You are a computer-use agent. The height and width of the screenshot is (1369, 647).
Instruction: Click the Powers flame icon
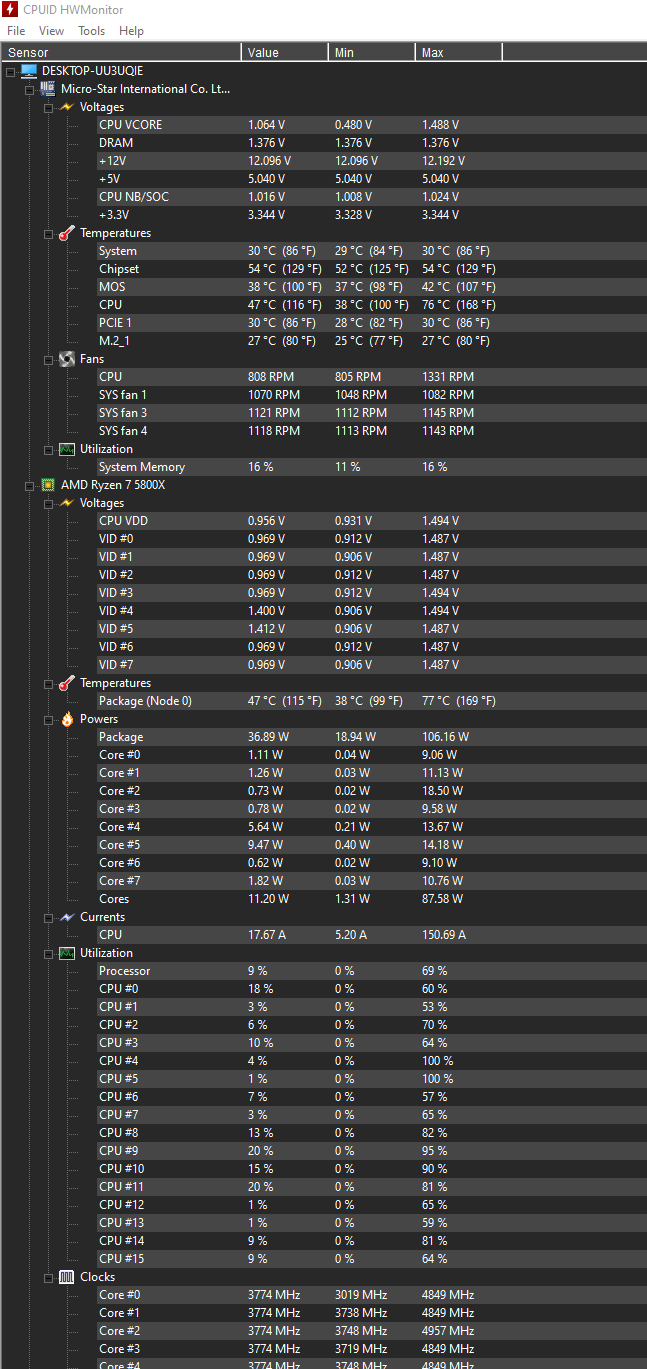[66, 719]
